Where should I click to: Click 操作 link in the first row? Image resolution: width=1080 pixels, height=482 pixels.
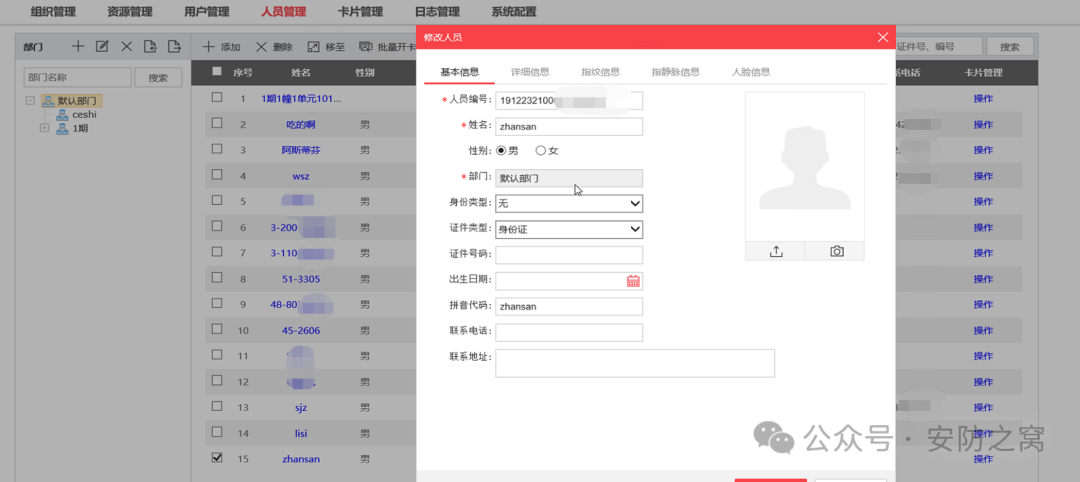click(x=983, y=98)
